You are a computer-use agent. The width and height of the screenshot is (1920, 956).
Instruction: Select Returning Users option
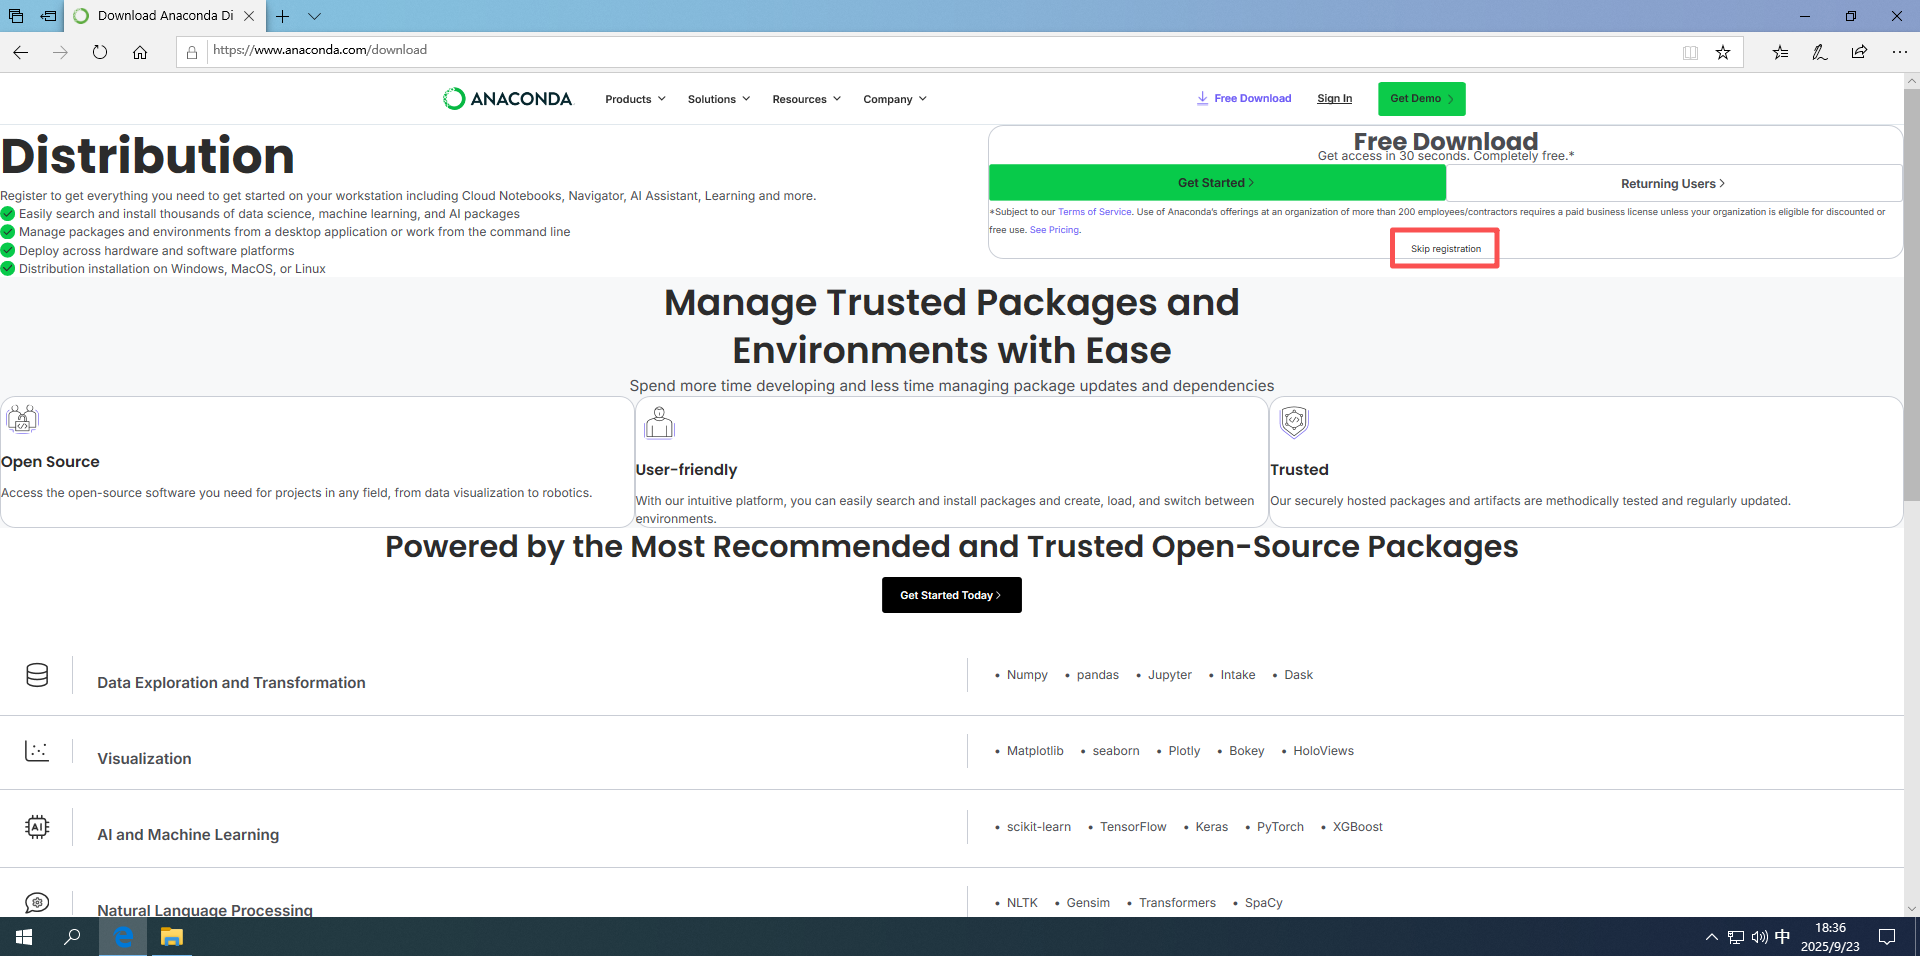(x=1673, y=183)
